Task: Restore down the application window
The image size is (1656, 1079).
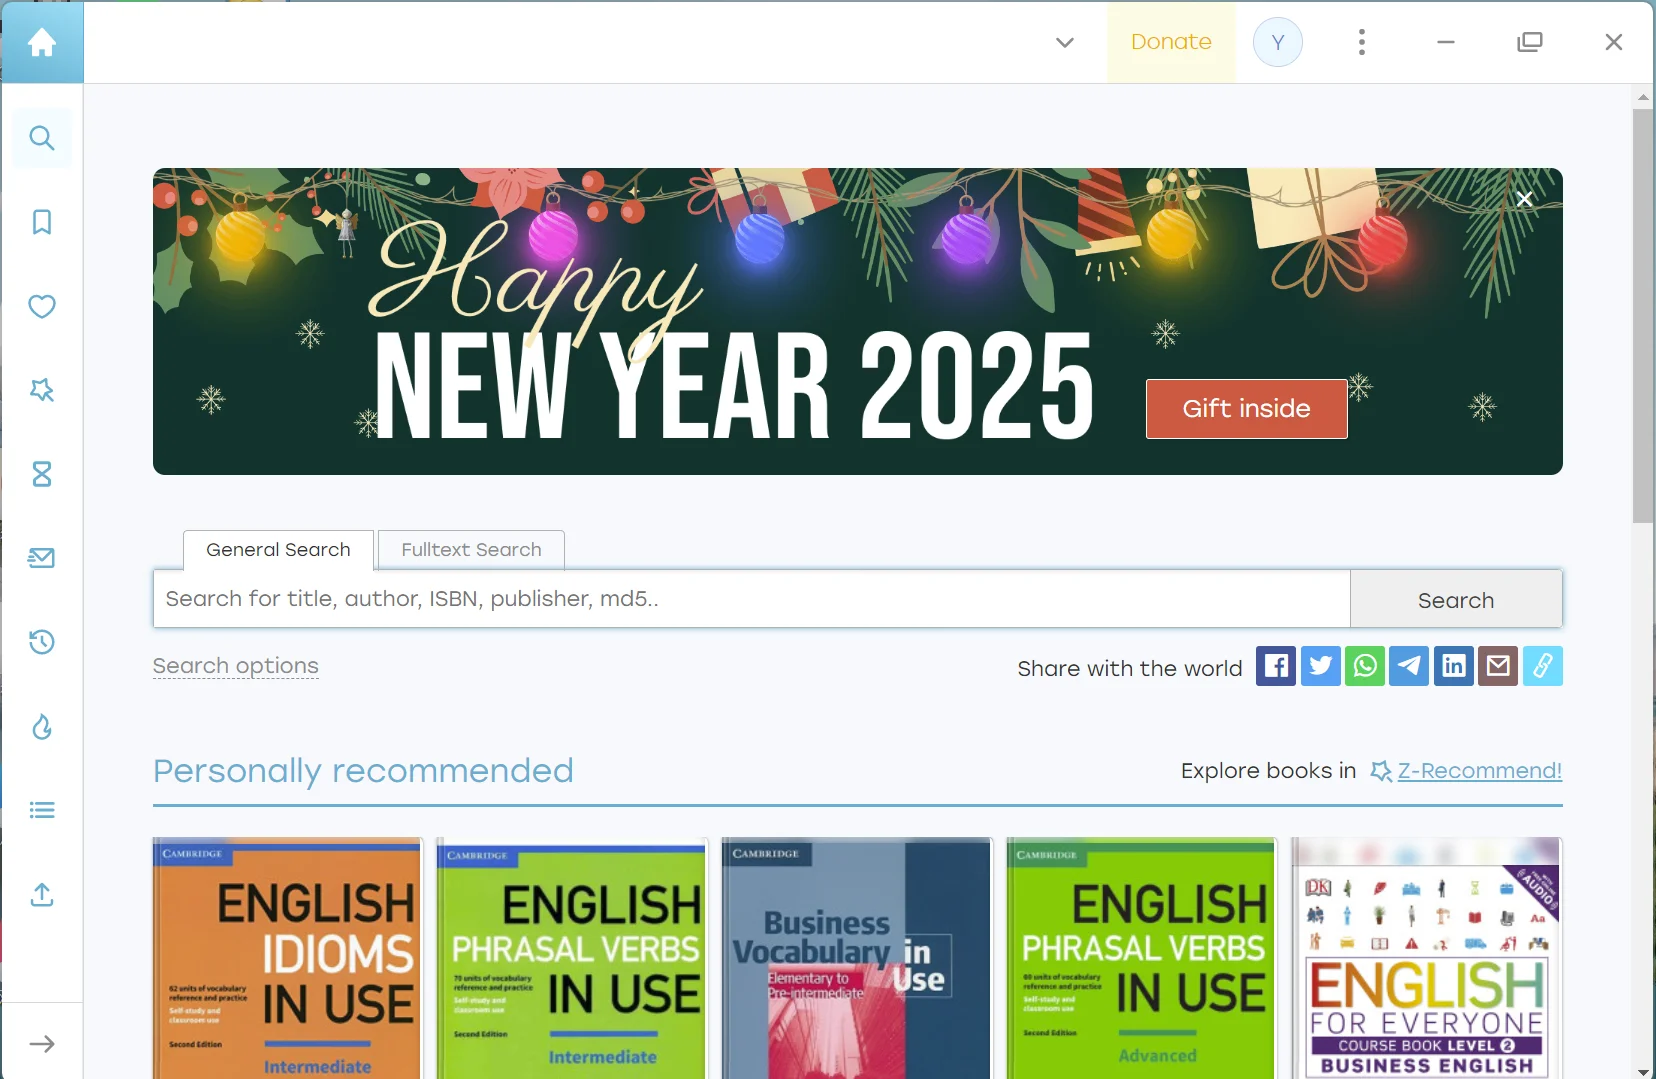Action: (x=1530, y=42)
